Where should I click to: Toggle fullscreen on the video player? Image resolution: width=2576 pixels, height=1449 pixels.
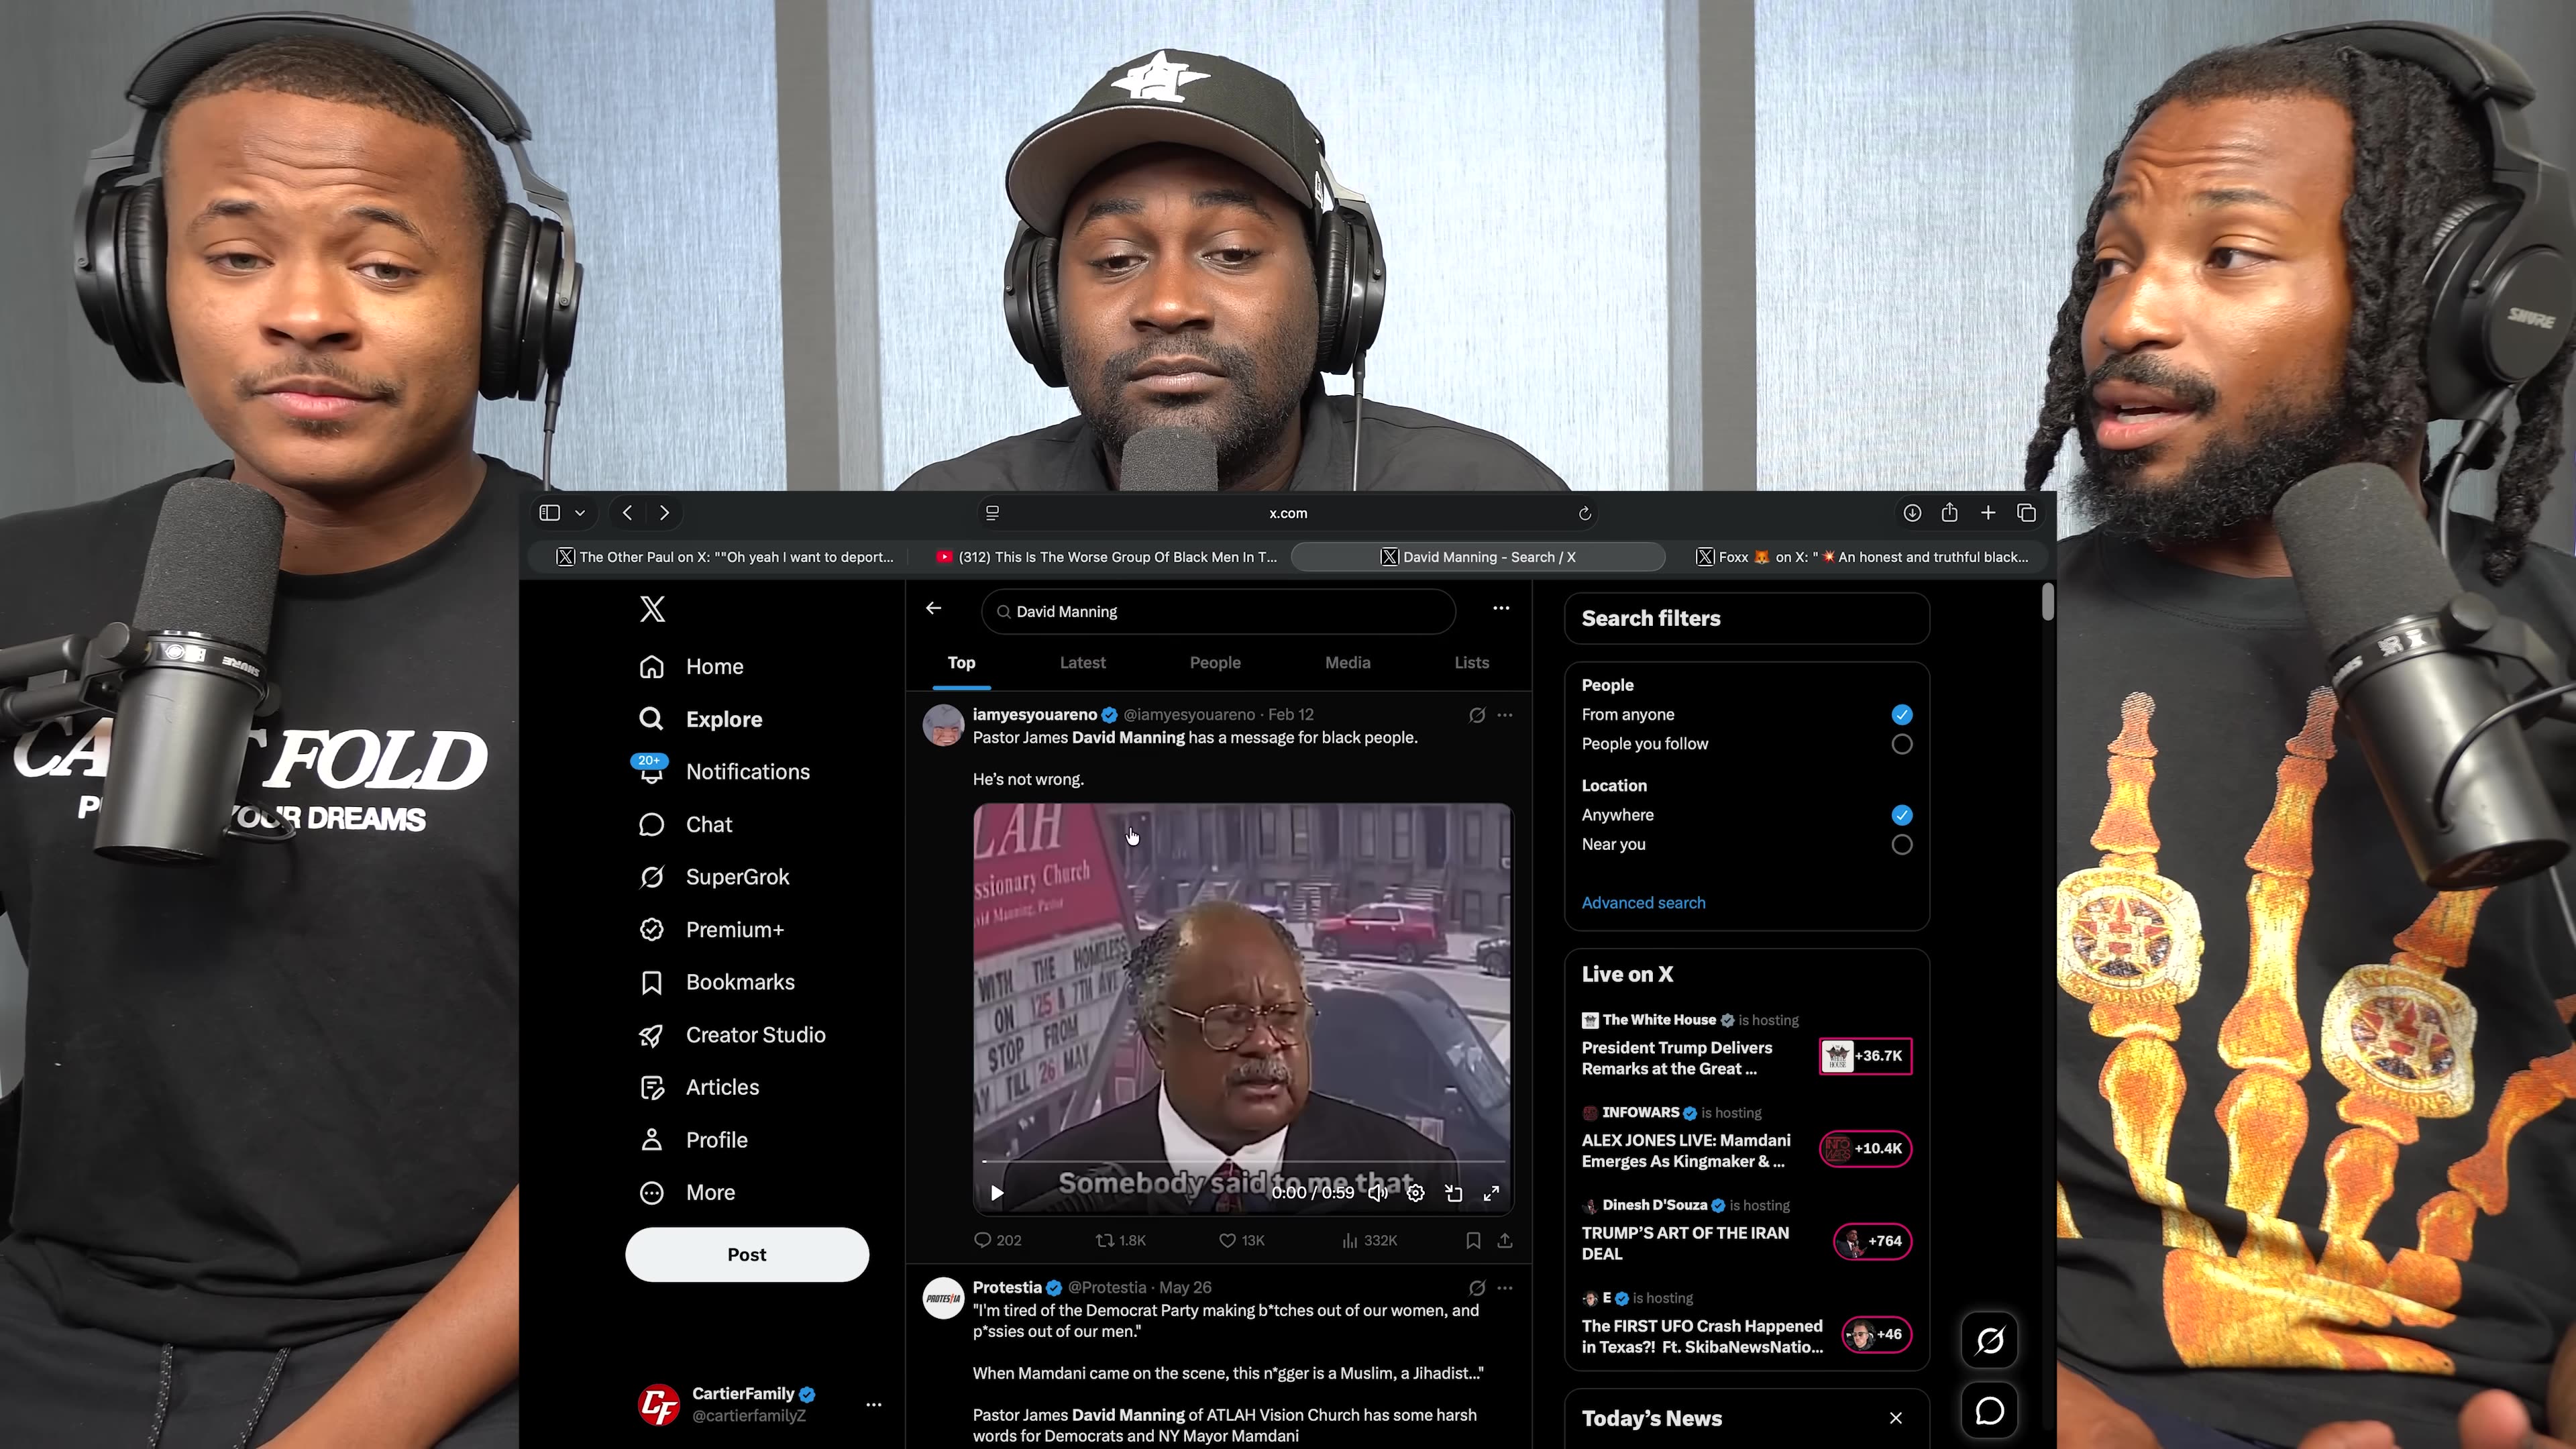pos(1490,1193)
